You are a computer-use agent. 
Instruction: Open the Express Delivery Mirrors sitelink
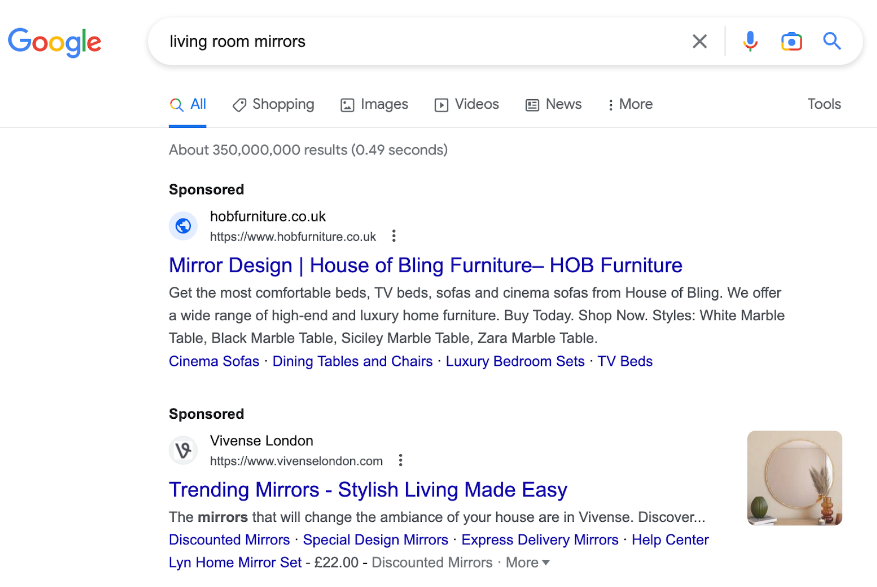(540, 539)
